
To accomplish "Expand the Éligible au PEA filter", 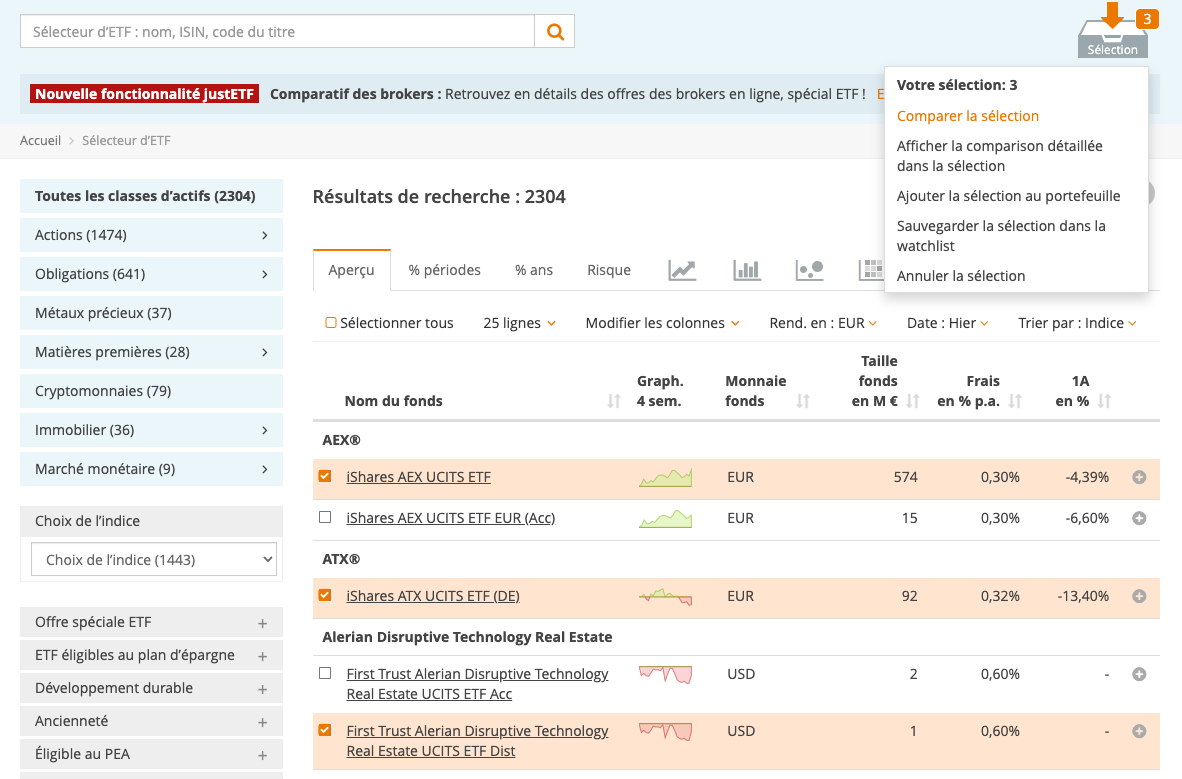I will (x=262, y=755).
